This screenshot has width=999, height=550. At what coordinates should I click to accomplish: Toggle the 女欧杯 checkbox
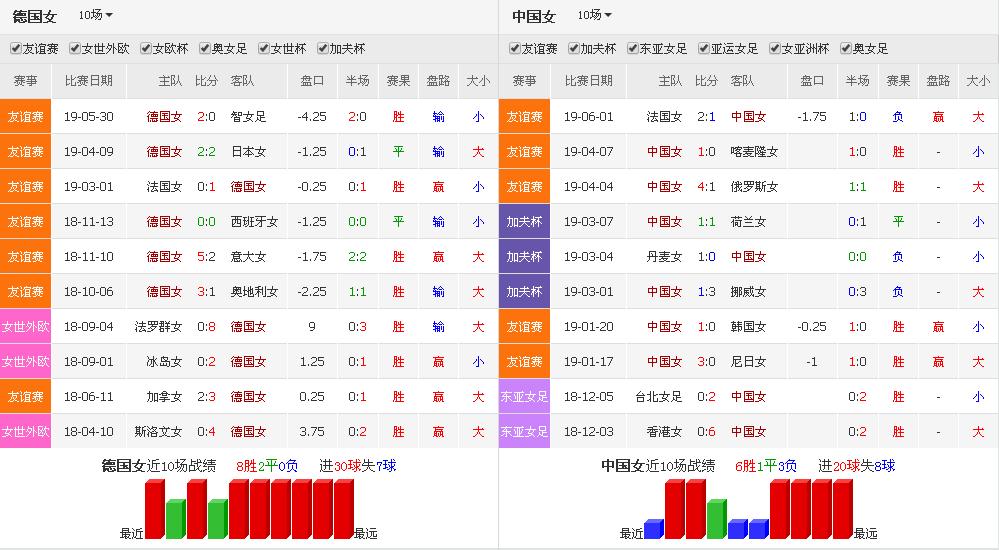click(x=146, y=49)
